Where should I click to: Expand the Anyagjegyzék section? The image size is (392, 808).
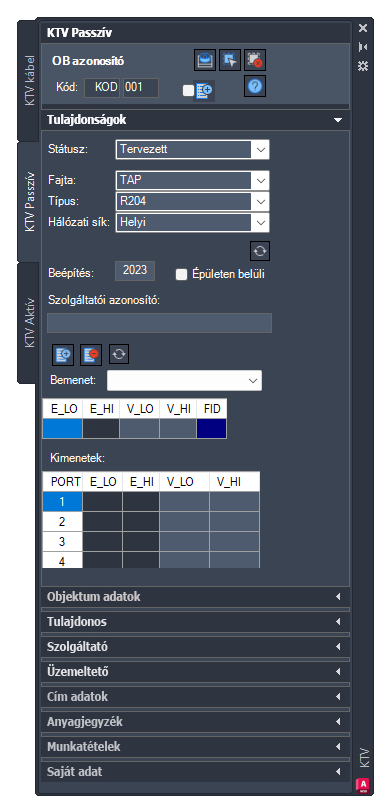point(195,721)
